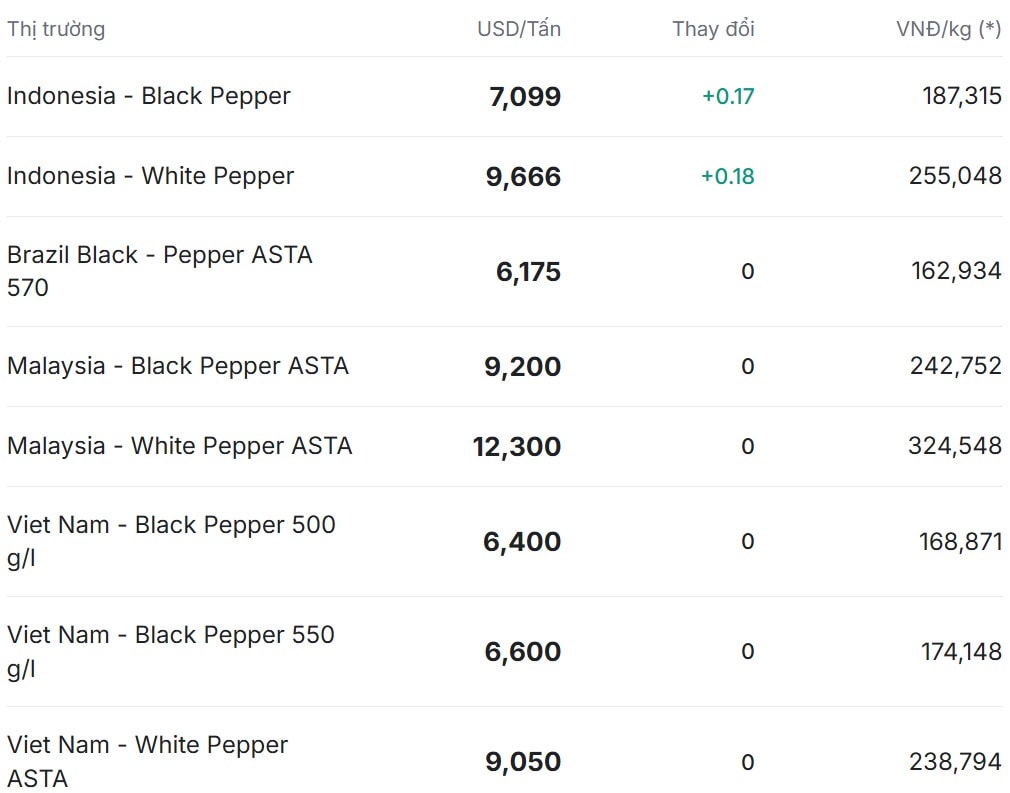Click the Malaysia - White Pepper ASTA label
1010x793 pixels.
[180, 446]
